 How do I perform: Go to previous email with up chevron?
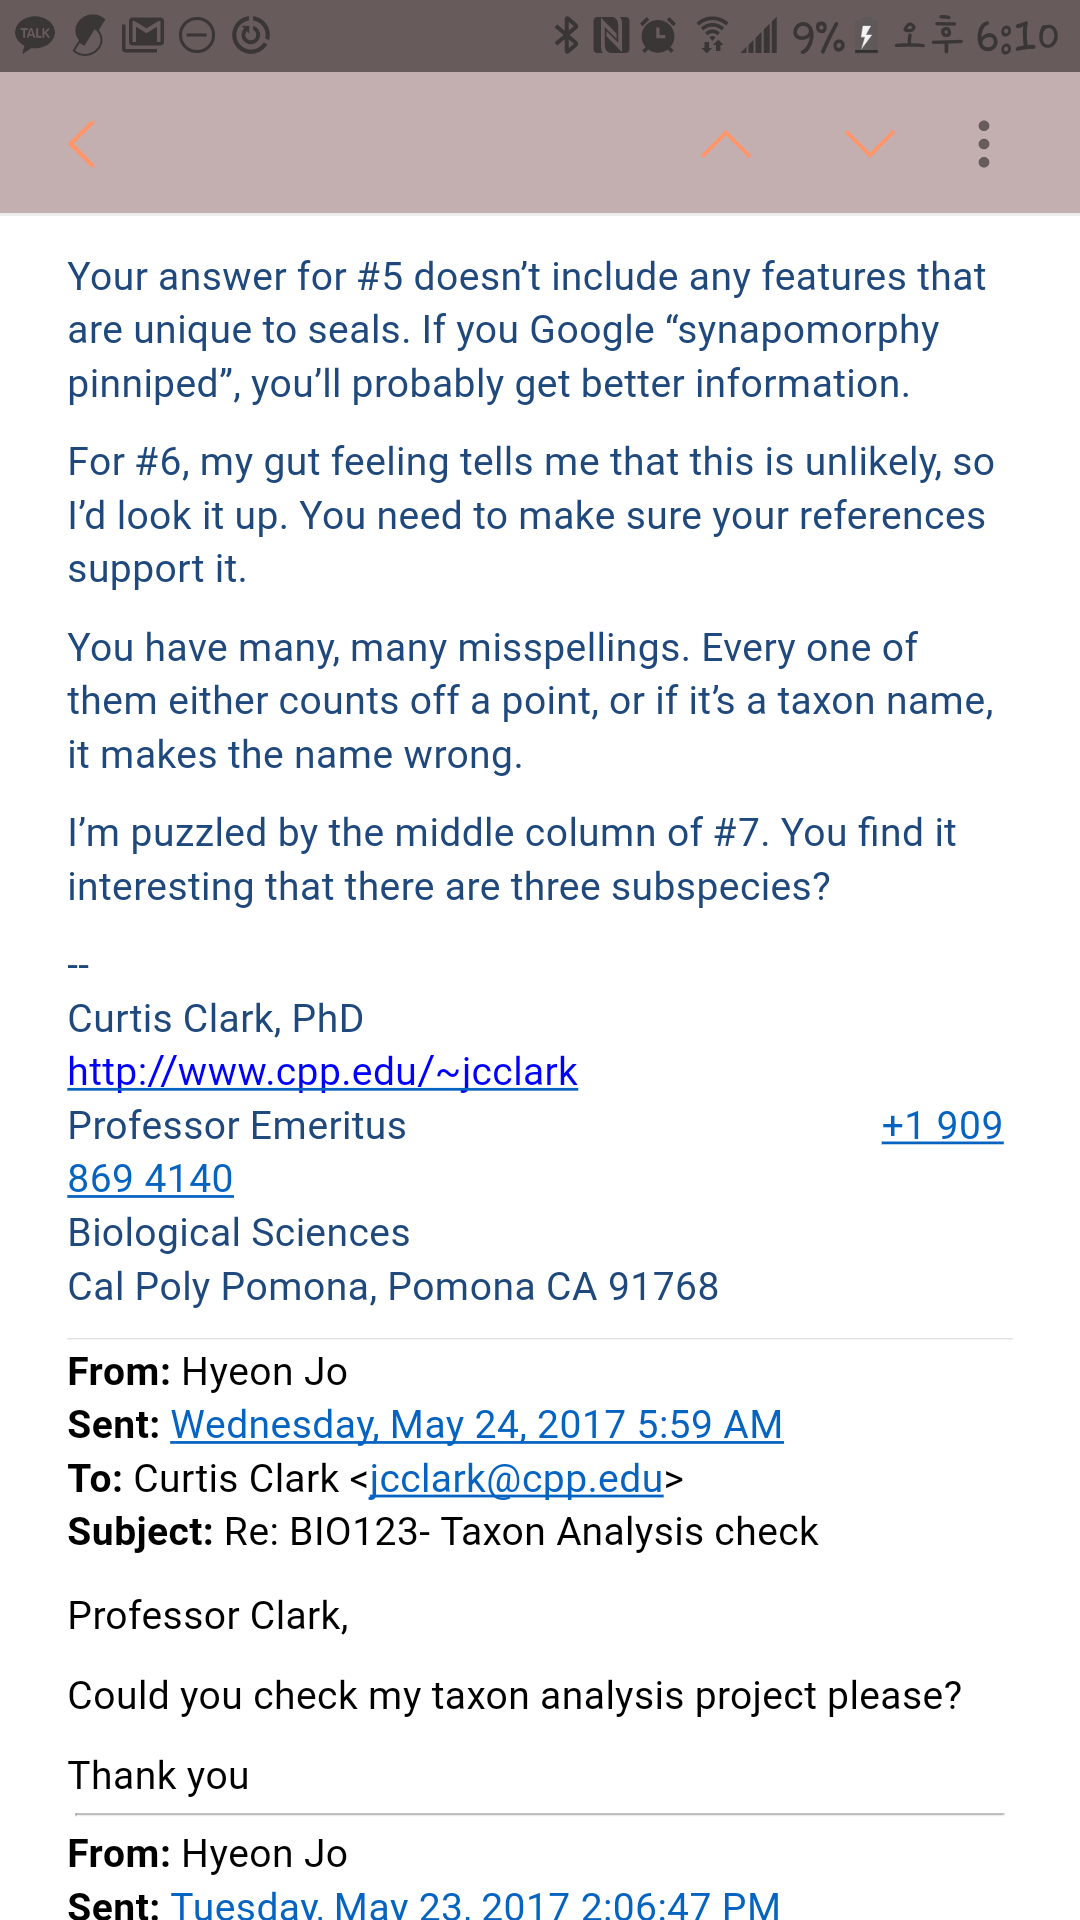pyautogui.click(x=726, y=144)
